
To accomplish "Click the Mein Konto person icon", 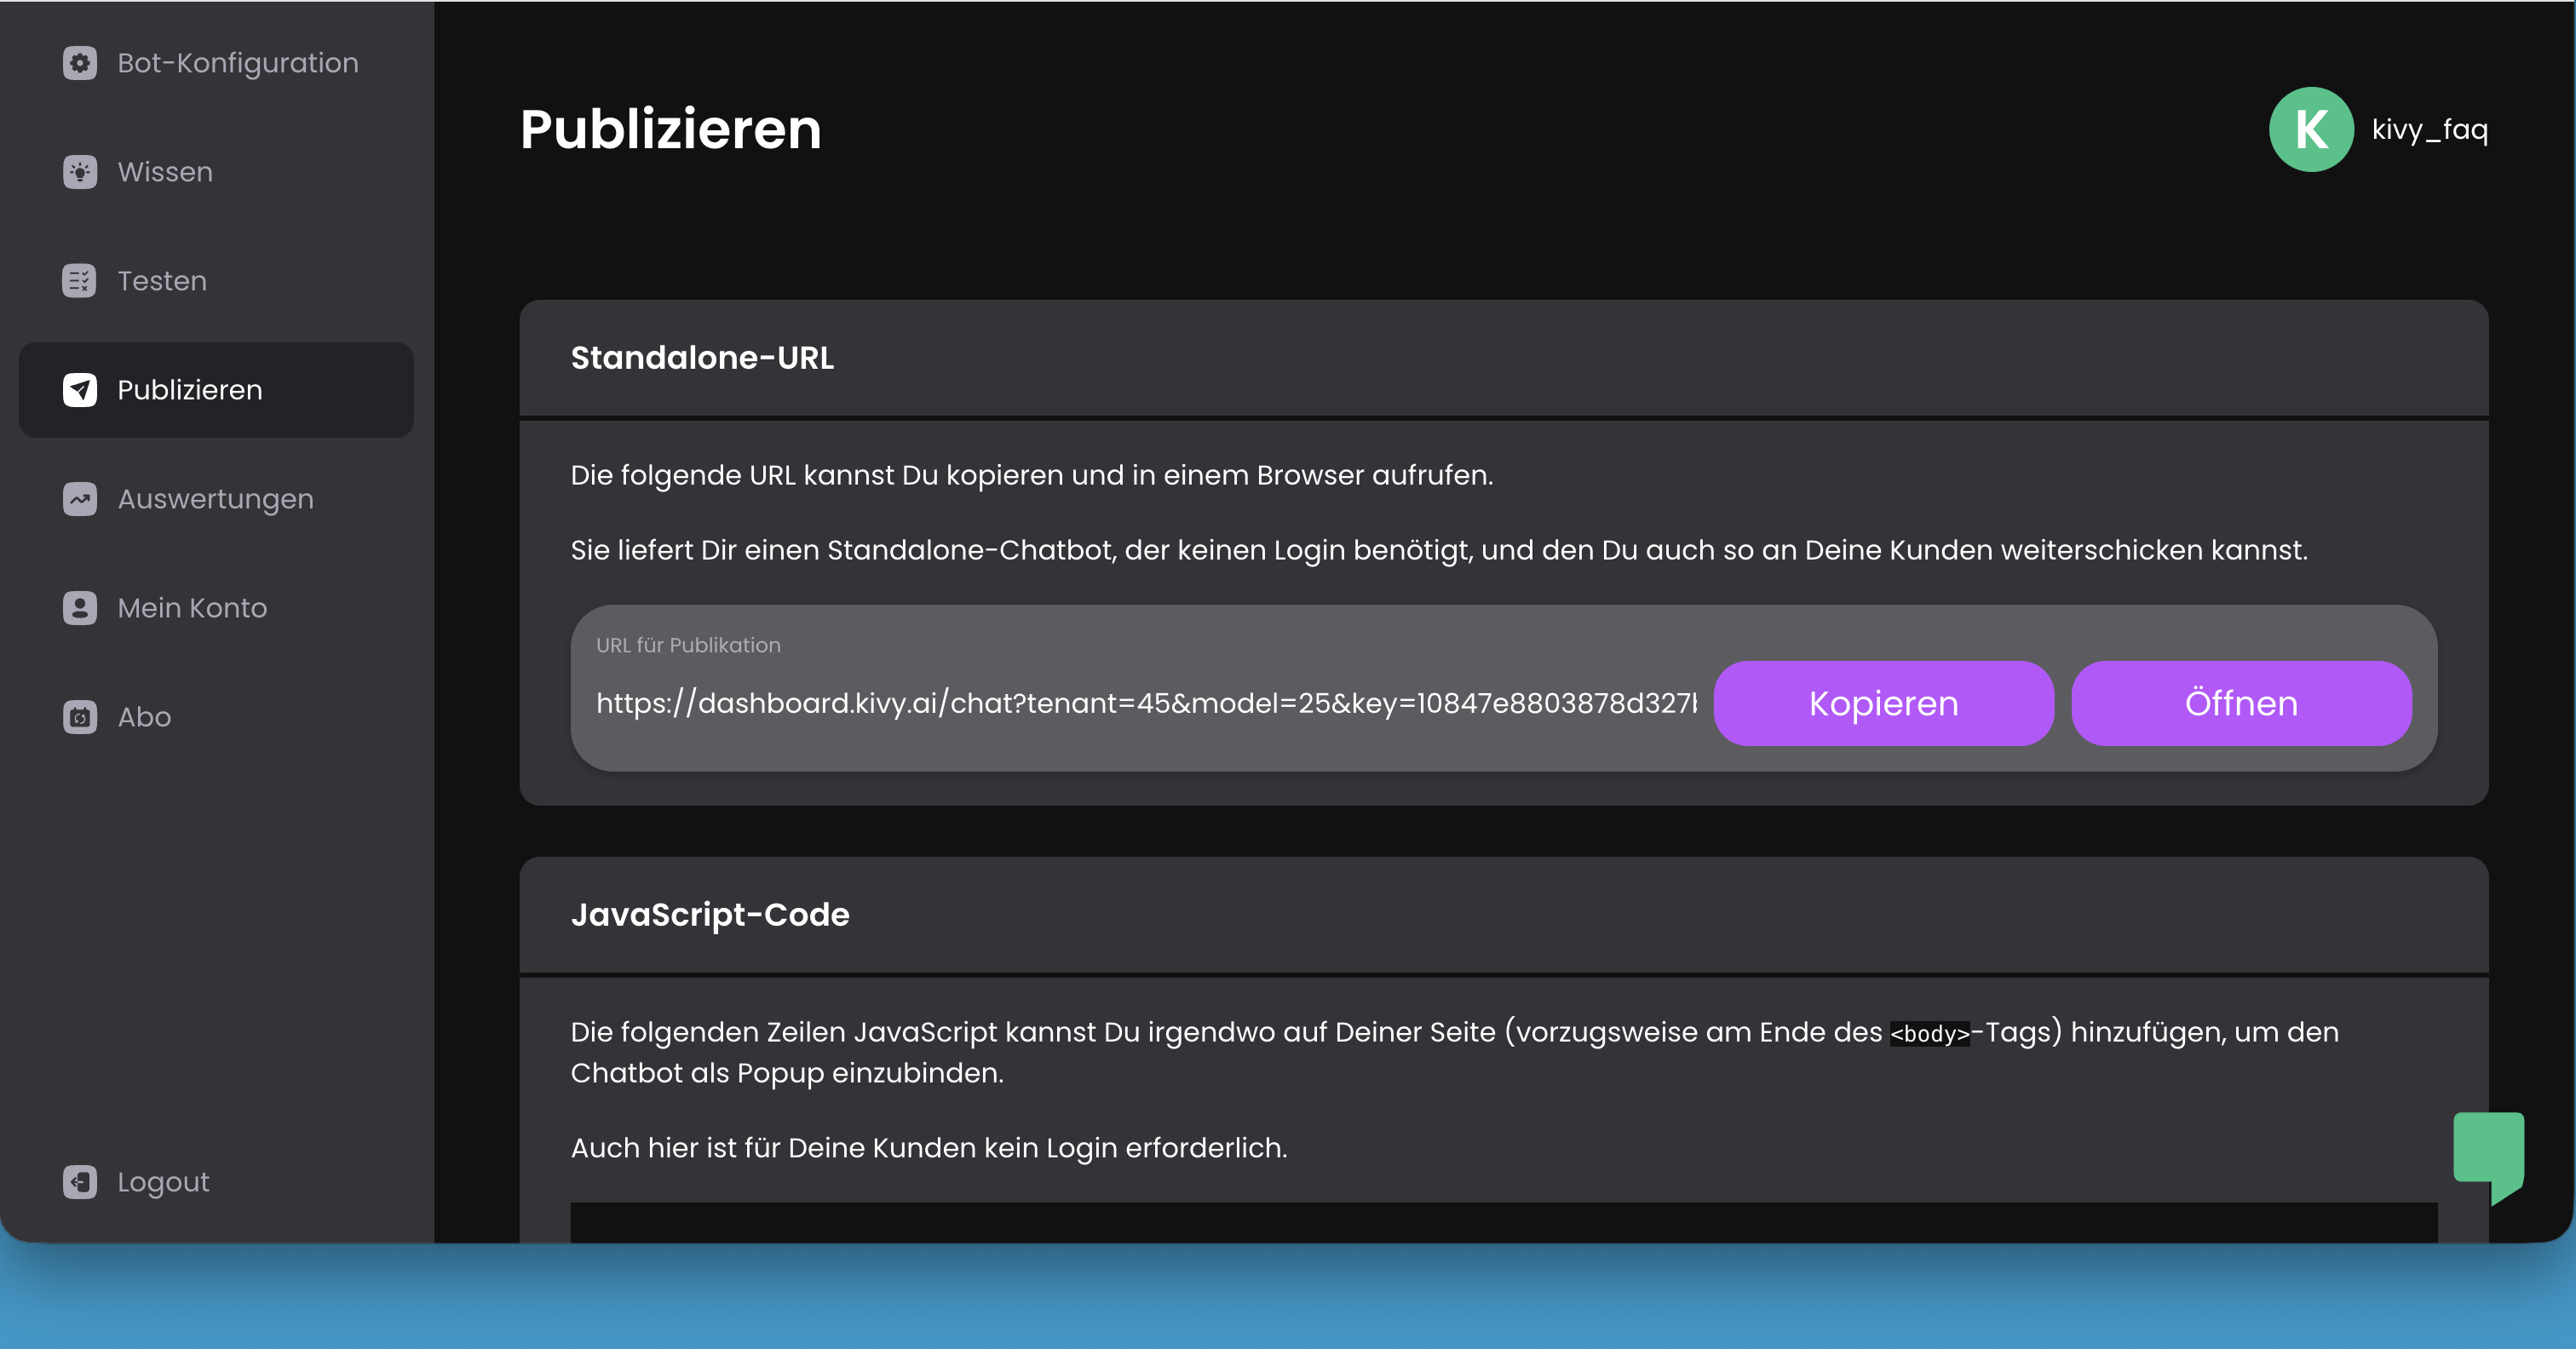I will [x=79, y=608].
